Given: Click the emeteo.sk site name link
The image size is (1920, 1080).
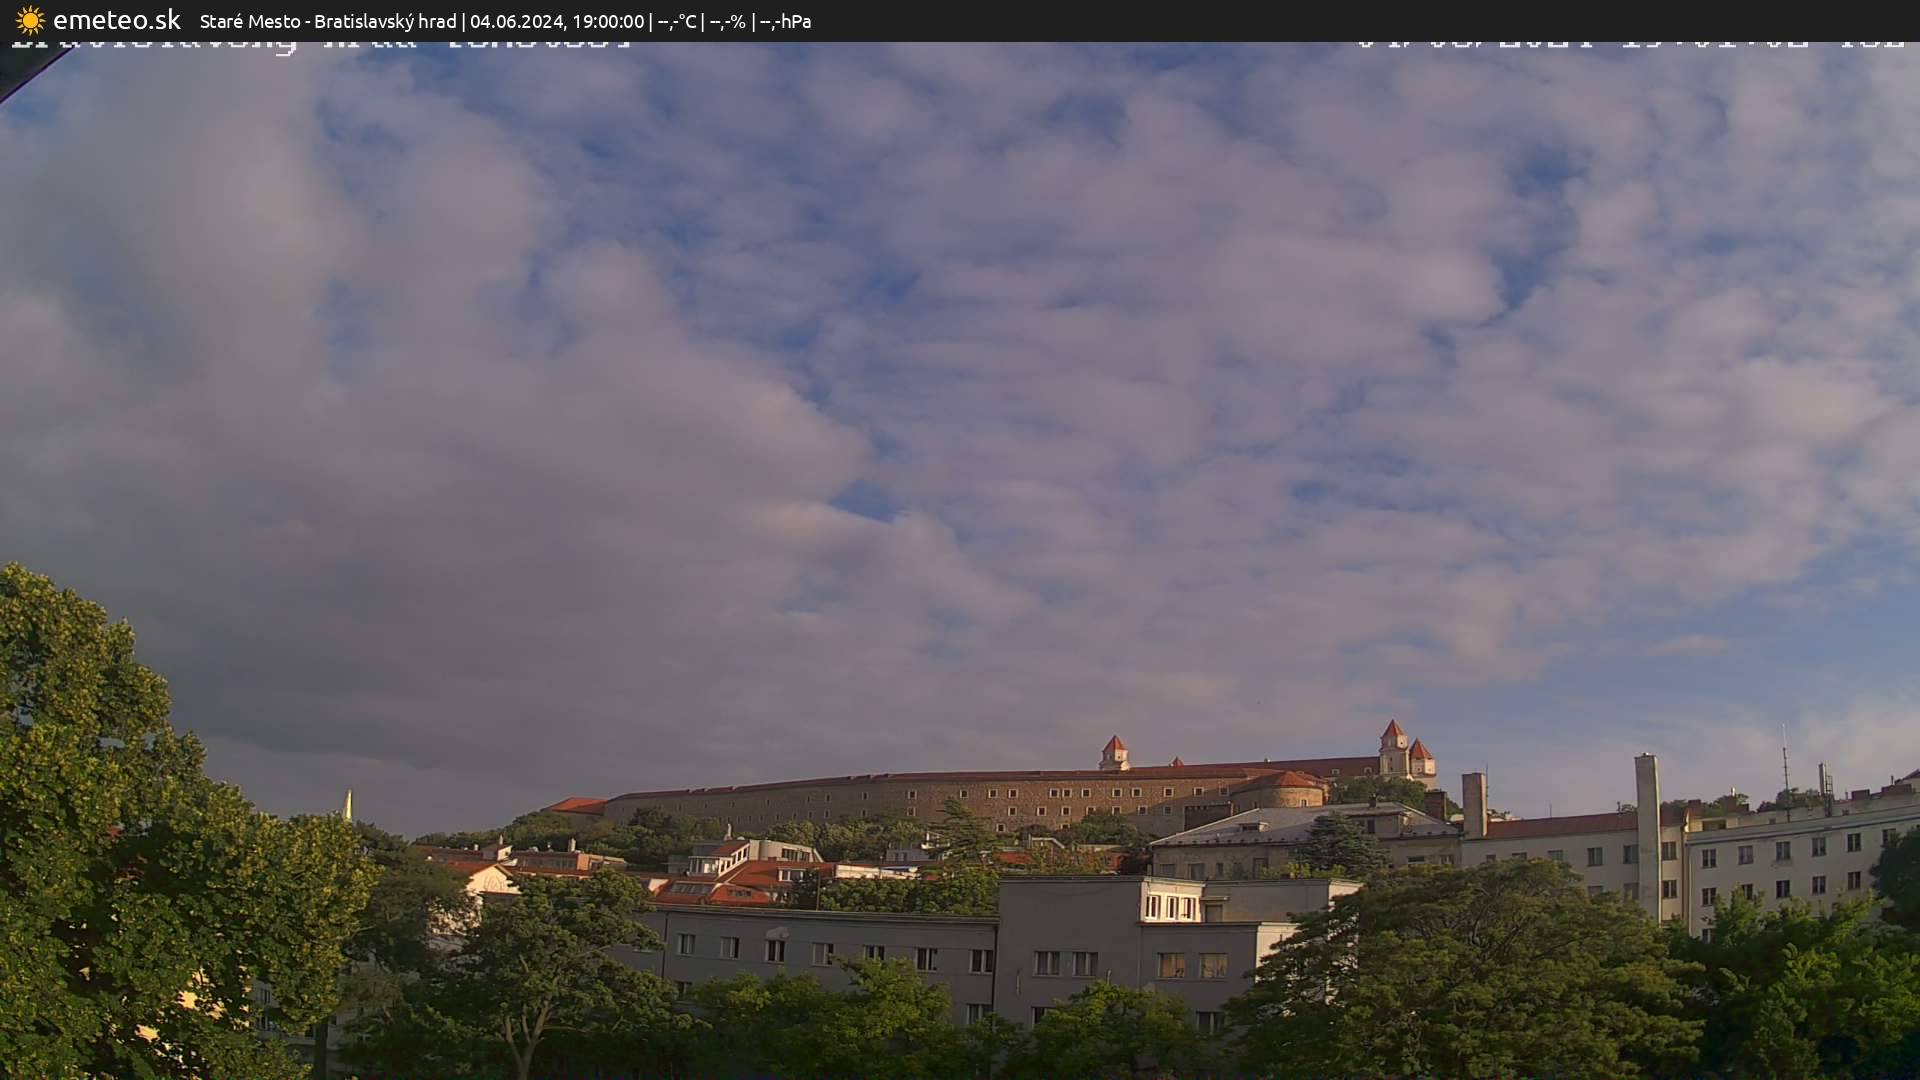Looking at the screenshot, I should 117,20.
